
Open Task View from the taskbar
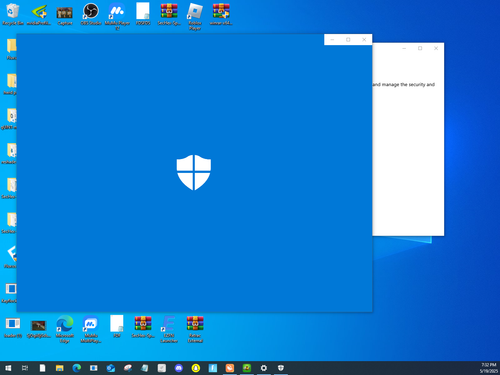click(x=25, y=368)
